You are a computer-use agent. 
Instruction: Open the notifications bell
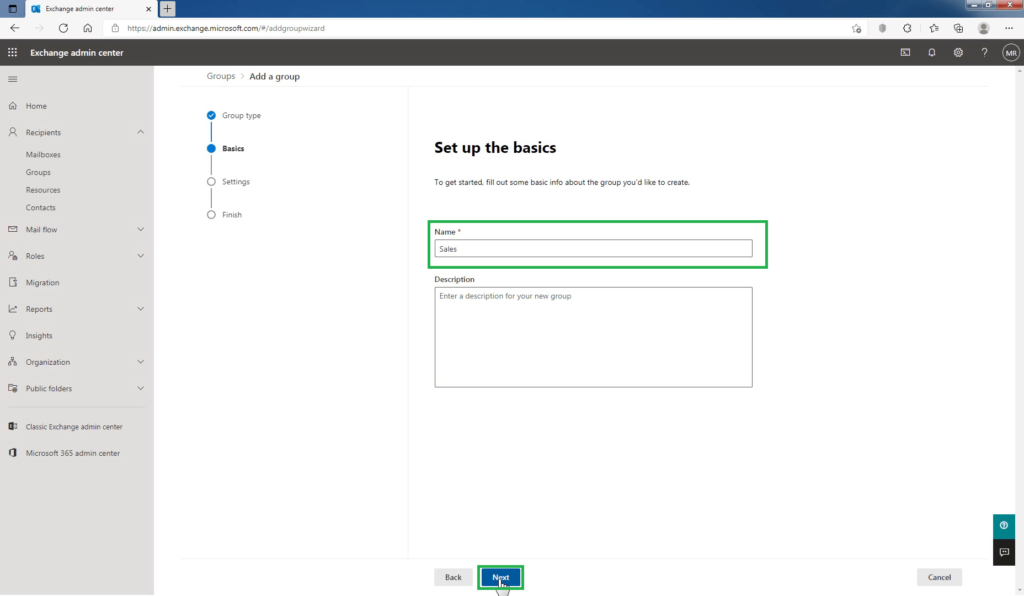tap(932, 52)
